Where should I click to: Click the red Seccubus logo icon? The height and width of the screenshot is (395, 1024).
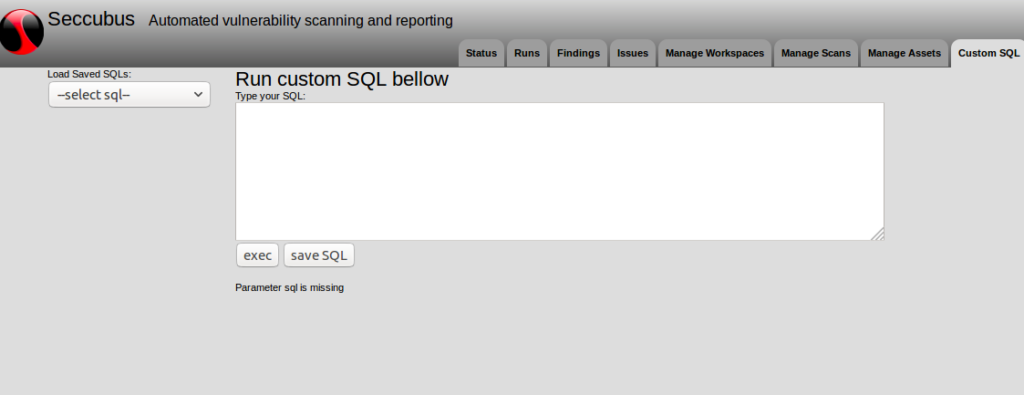click(x=22, y=31)
